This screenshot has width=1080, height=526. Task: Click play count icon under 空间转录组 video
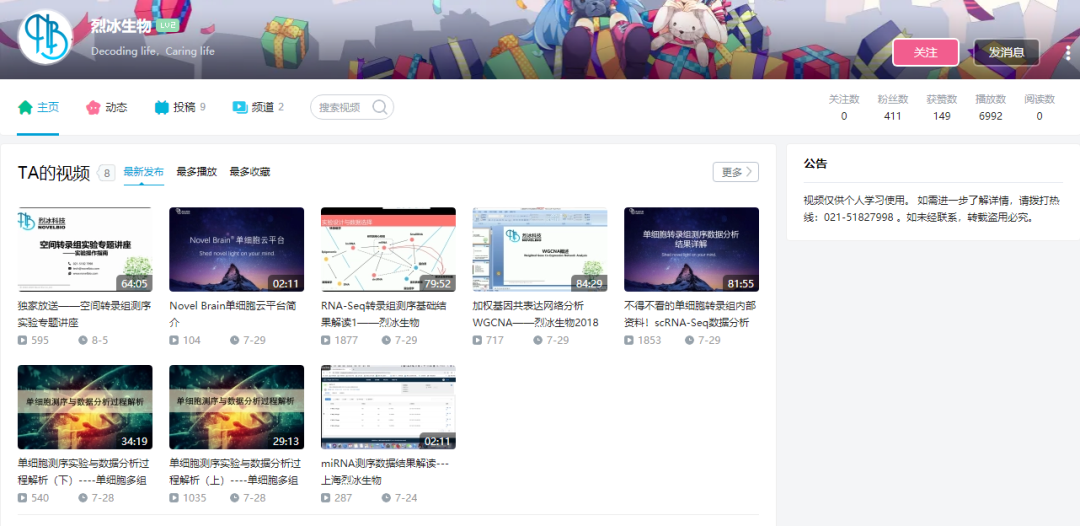pos(23,340)
